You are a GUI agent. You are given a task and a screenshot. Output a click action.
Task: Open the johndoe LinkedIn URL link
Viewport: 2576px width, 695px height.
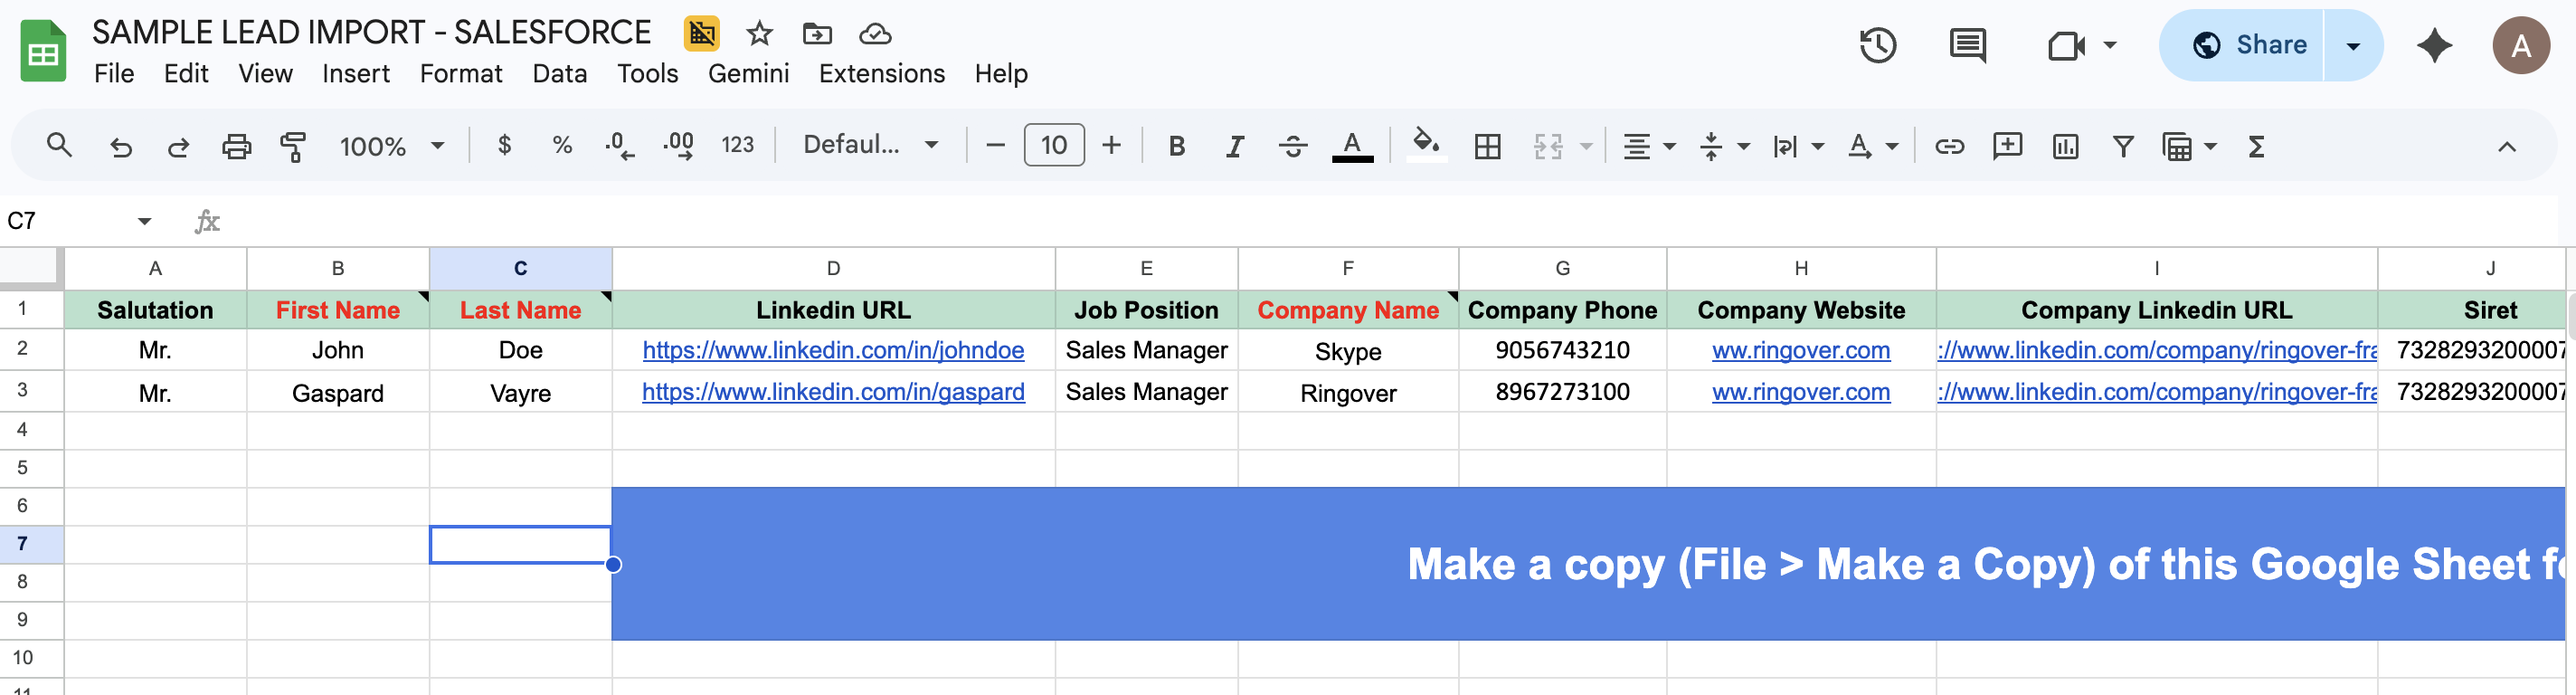click(x=832, y=350)
